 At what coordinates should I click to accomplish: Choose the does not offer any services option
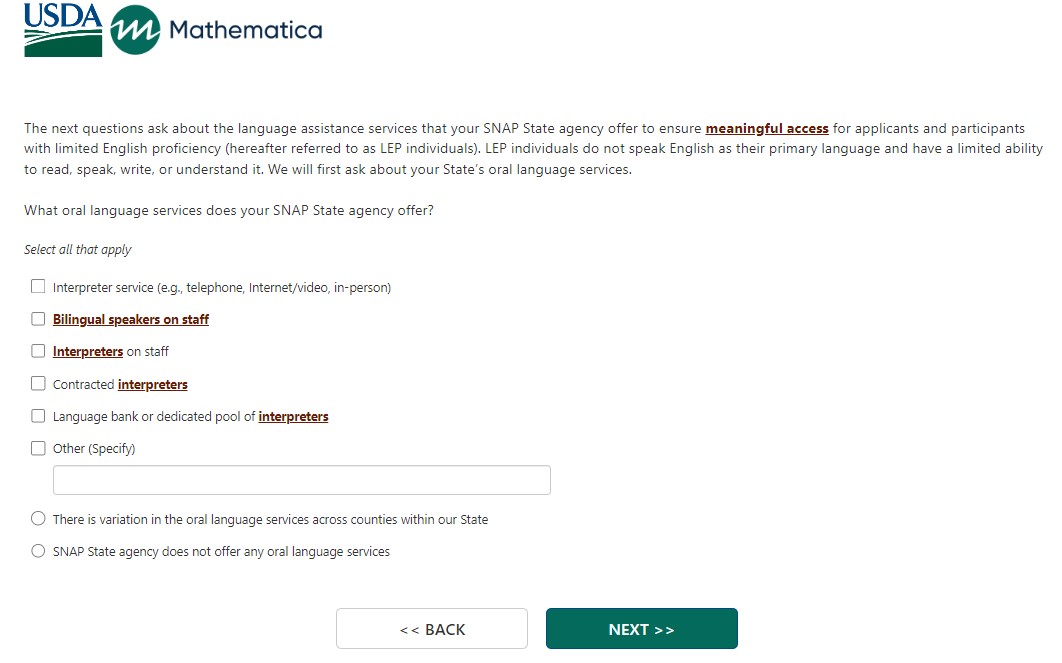tap(38, 551)
